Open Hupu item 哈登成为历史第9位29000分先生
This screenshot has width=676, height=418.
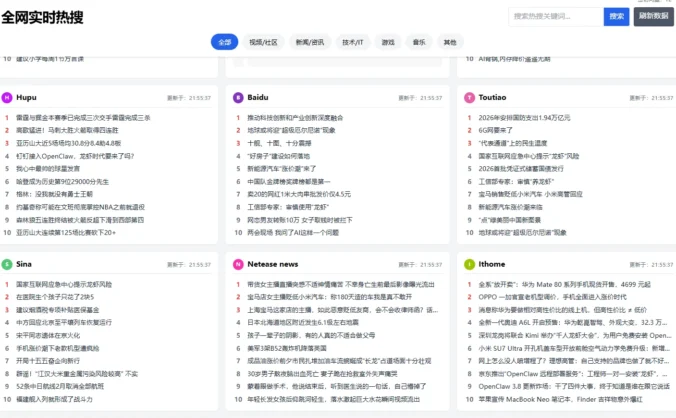[63, 181]
